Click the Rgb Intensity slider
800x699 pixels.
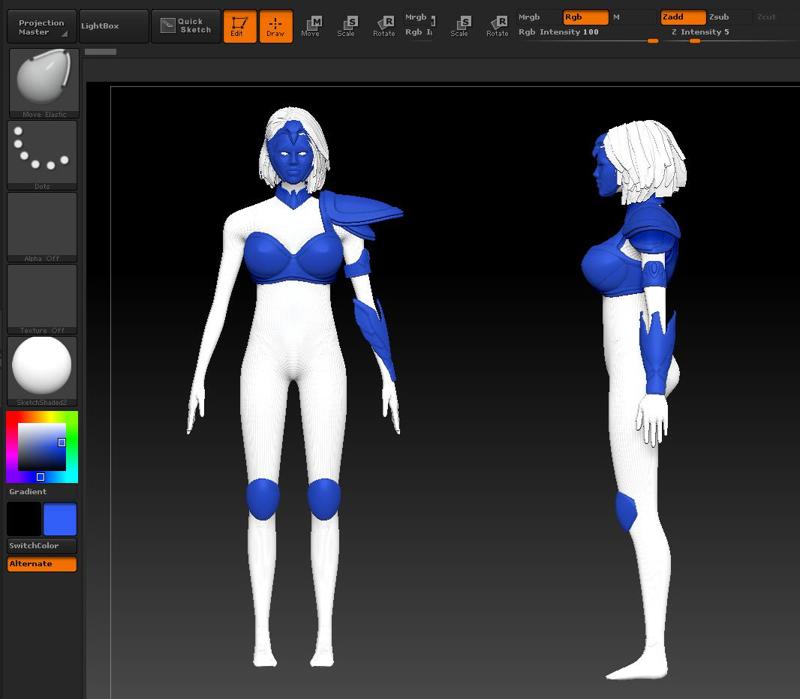588,33
